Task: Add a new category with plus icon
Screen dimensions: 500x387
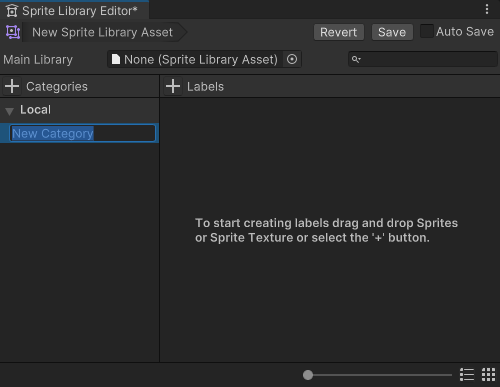Action: tap(12, 86)
